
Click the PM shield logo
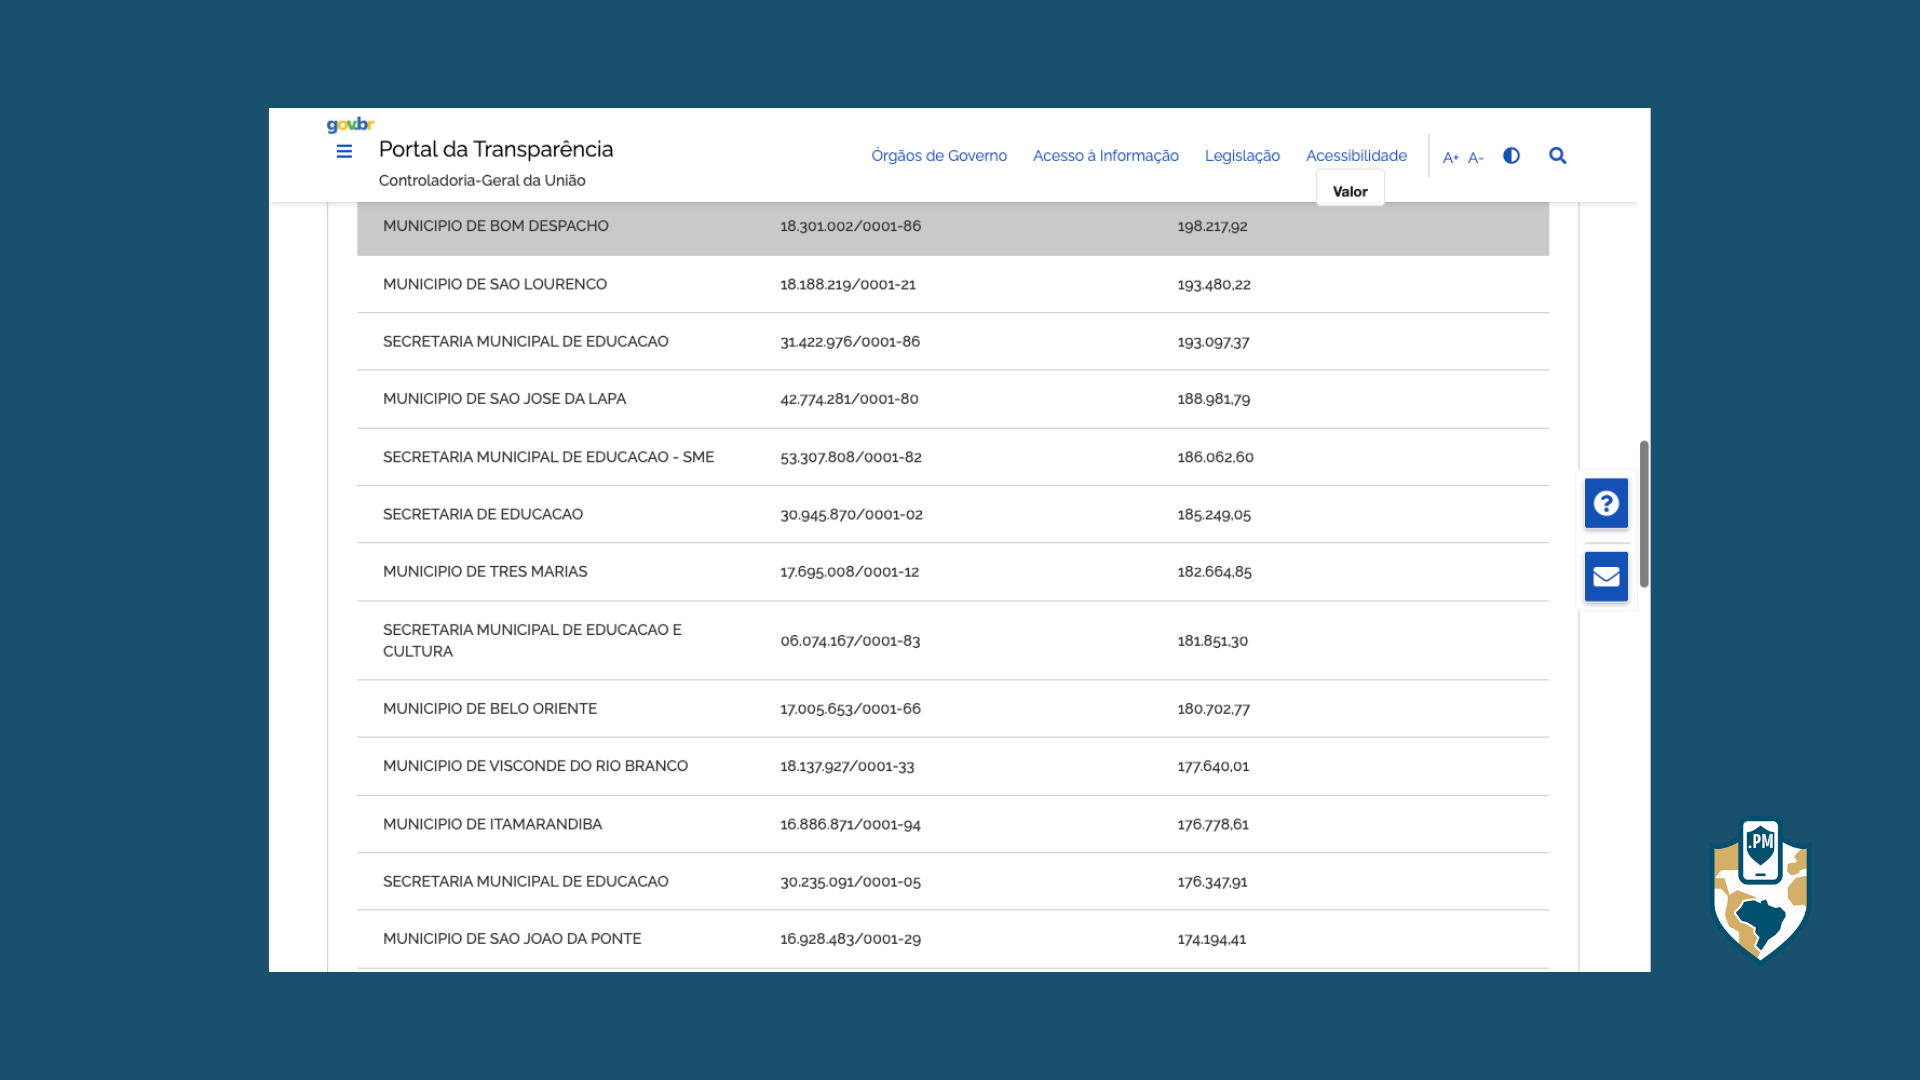click(x=1760, y=890)
